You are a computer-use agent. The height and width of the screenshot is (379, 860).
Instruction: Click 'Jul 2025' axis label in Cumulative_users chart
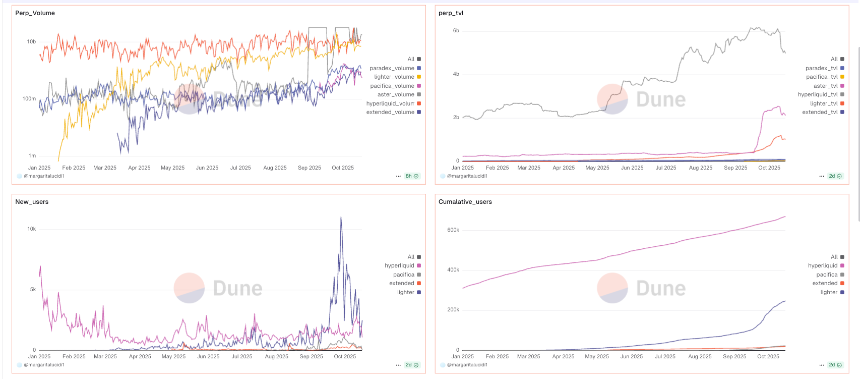665,356
